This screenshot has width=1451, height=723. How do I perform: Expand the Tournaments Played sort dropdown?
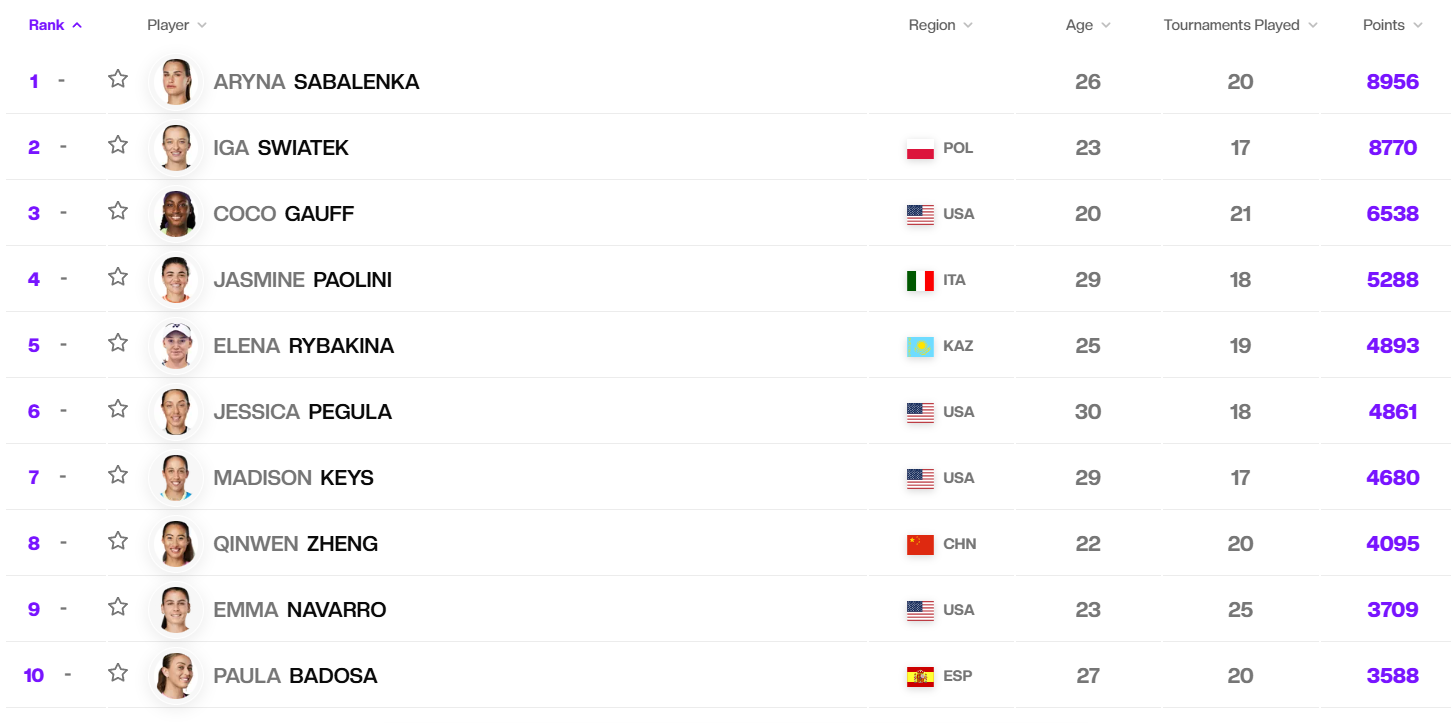point(1240,25)
